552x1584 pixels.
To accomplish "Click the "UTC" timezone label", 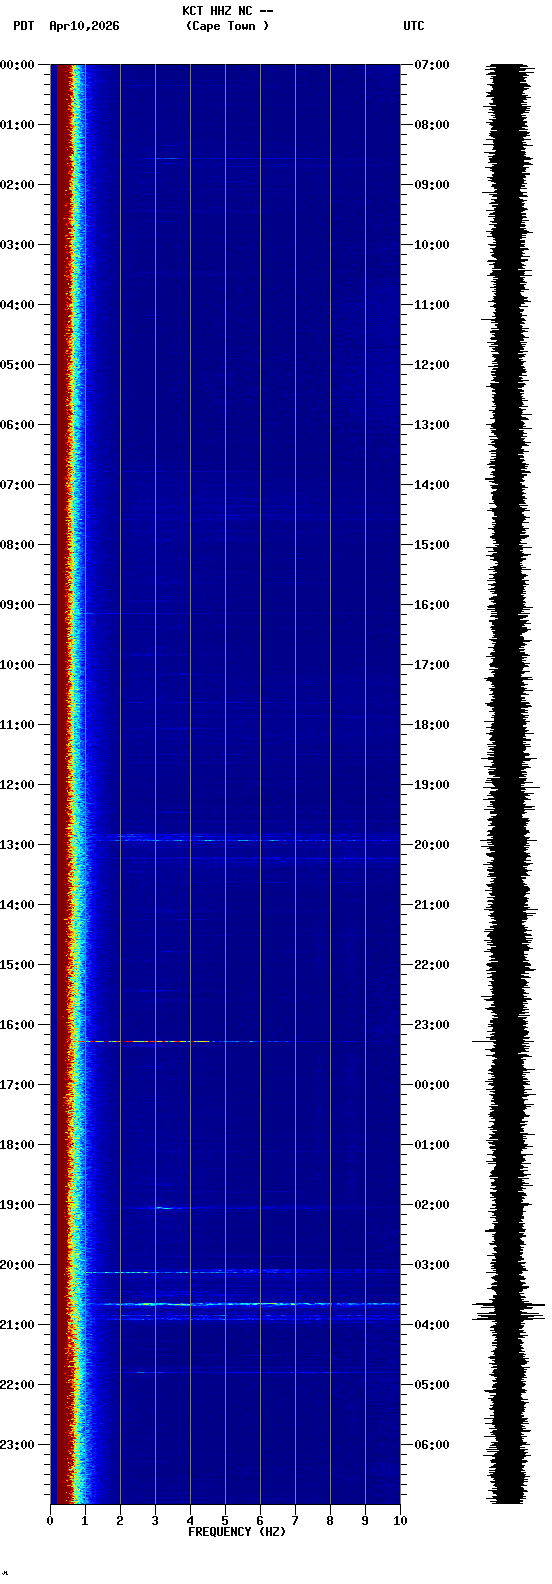I will [414, 26].
